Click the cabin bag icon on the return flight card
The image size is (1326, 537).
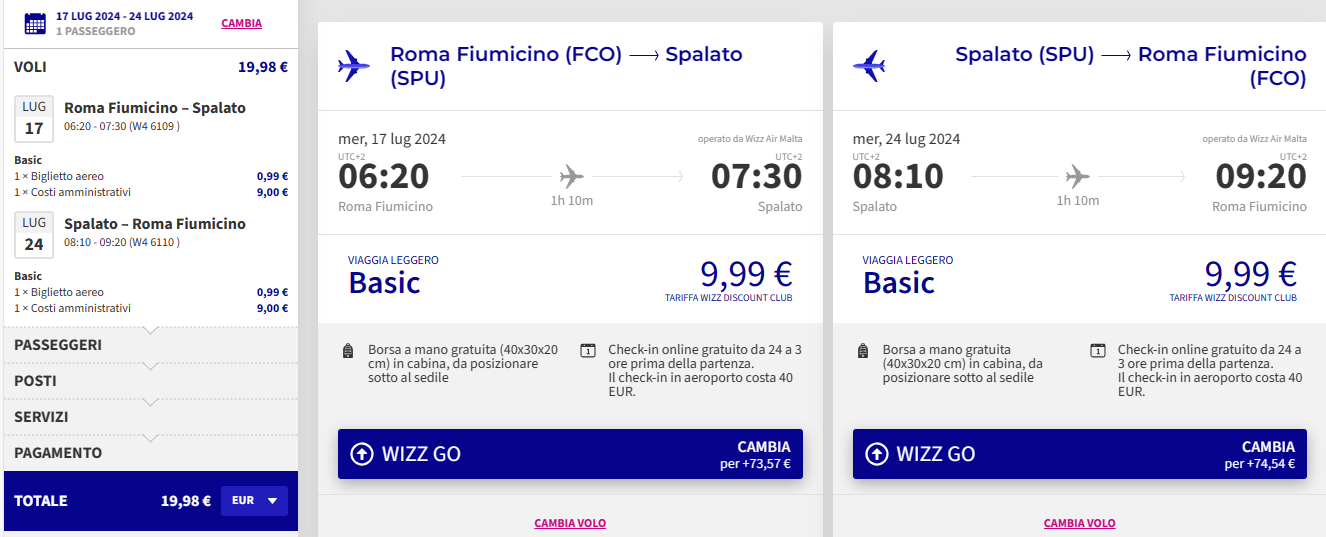[x=863, y=351]
